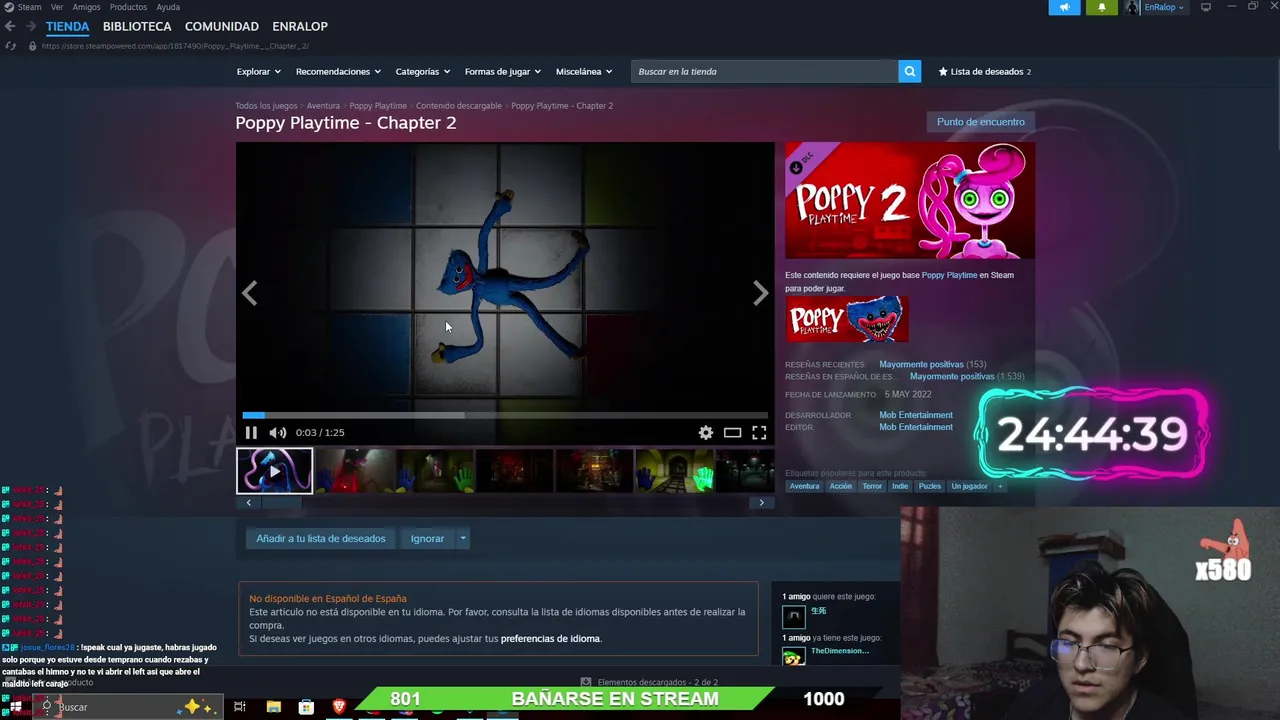The width and height of the screenshot is (1280, 720).
Task: Go back using the browser back arrow
Action: (10, 26)
